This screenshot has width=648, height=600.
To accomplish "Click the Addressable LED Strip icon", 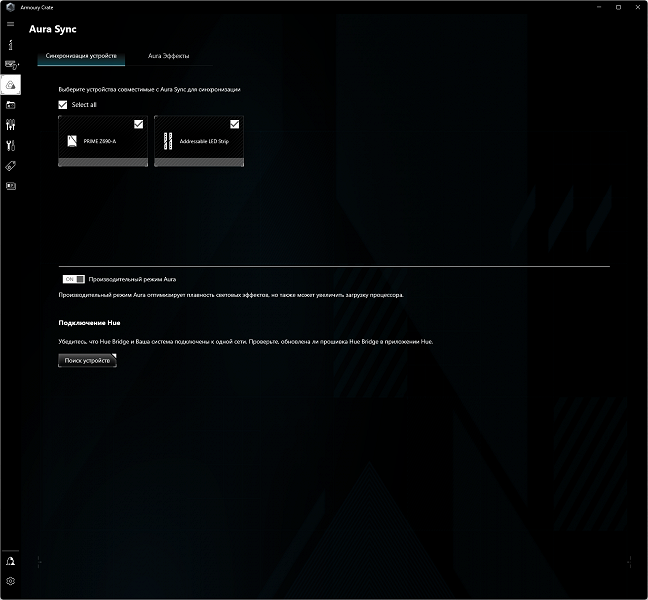I will pos(168,141).
